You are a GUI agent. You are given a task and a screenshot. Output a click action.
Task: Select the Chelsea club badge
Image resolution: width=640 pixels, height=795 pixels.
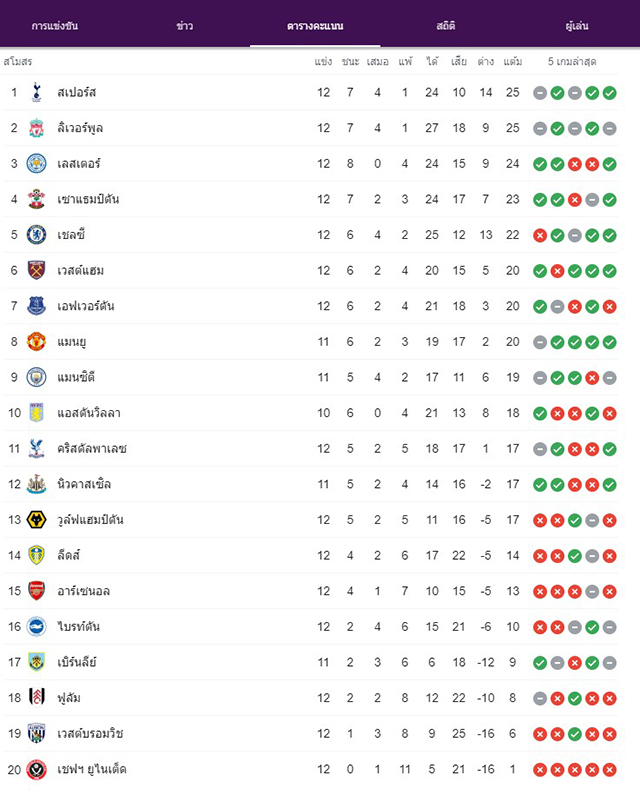[x=36, y=235]
